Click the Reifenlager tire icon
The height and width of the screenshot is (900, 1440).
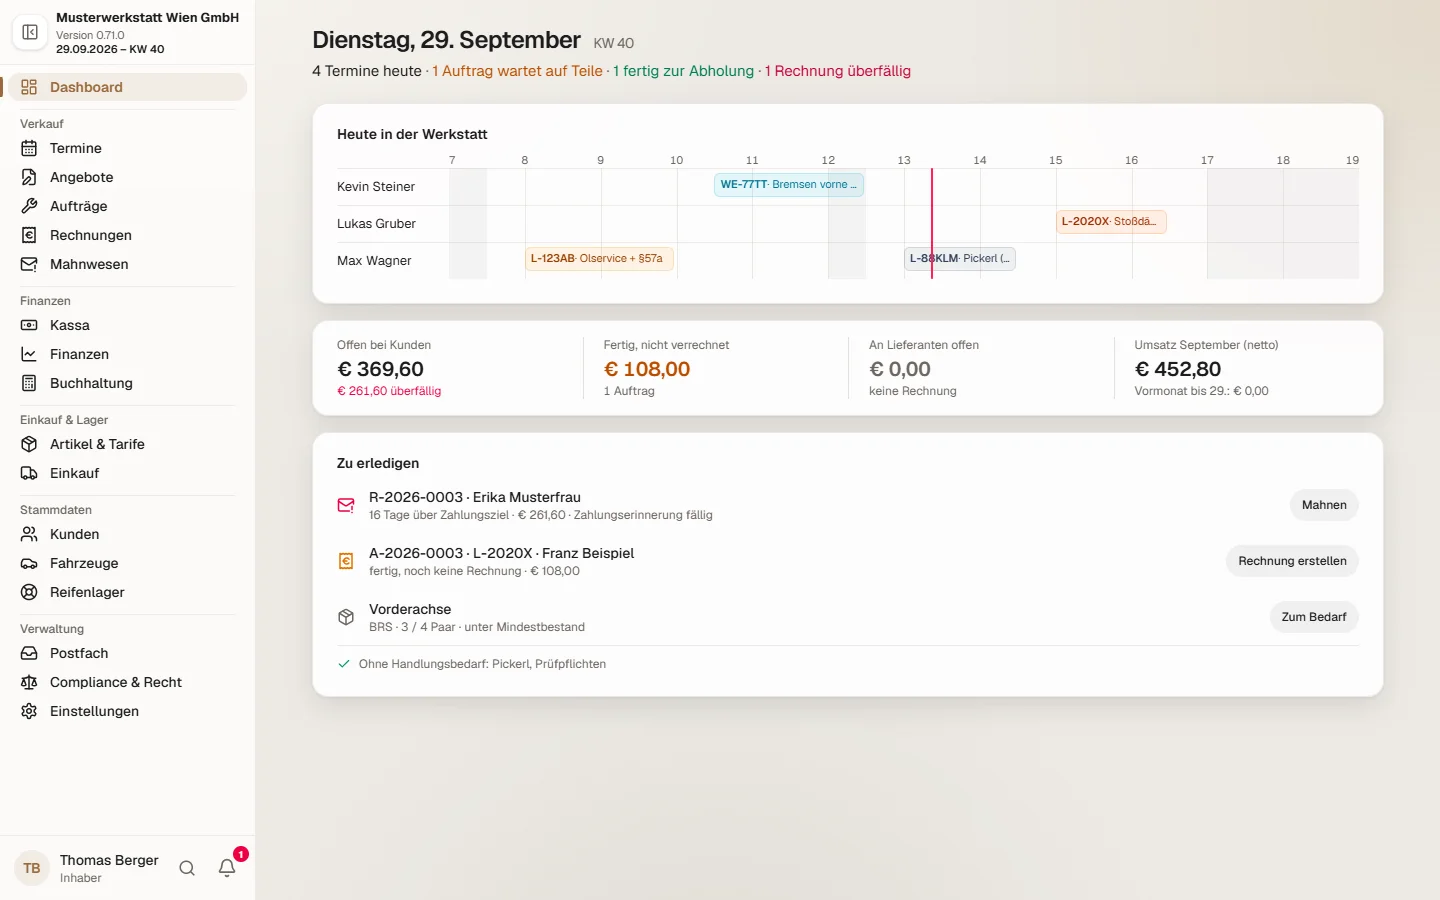coord(29,592)
